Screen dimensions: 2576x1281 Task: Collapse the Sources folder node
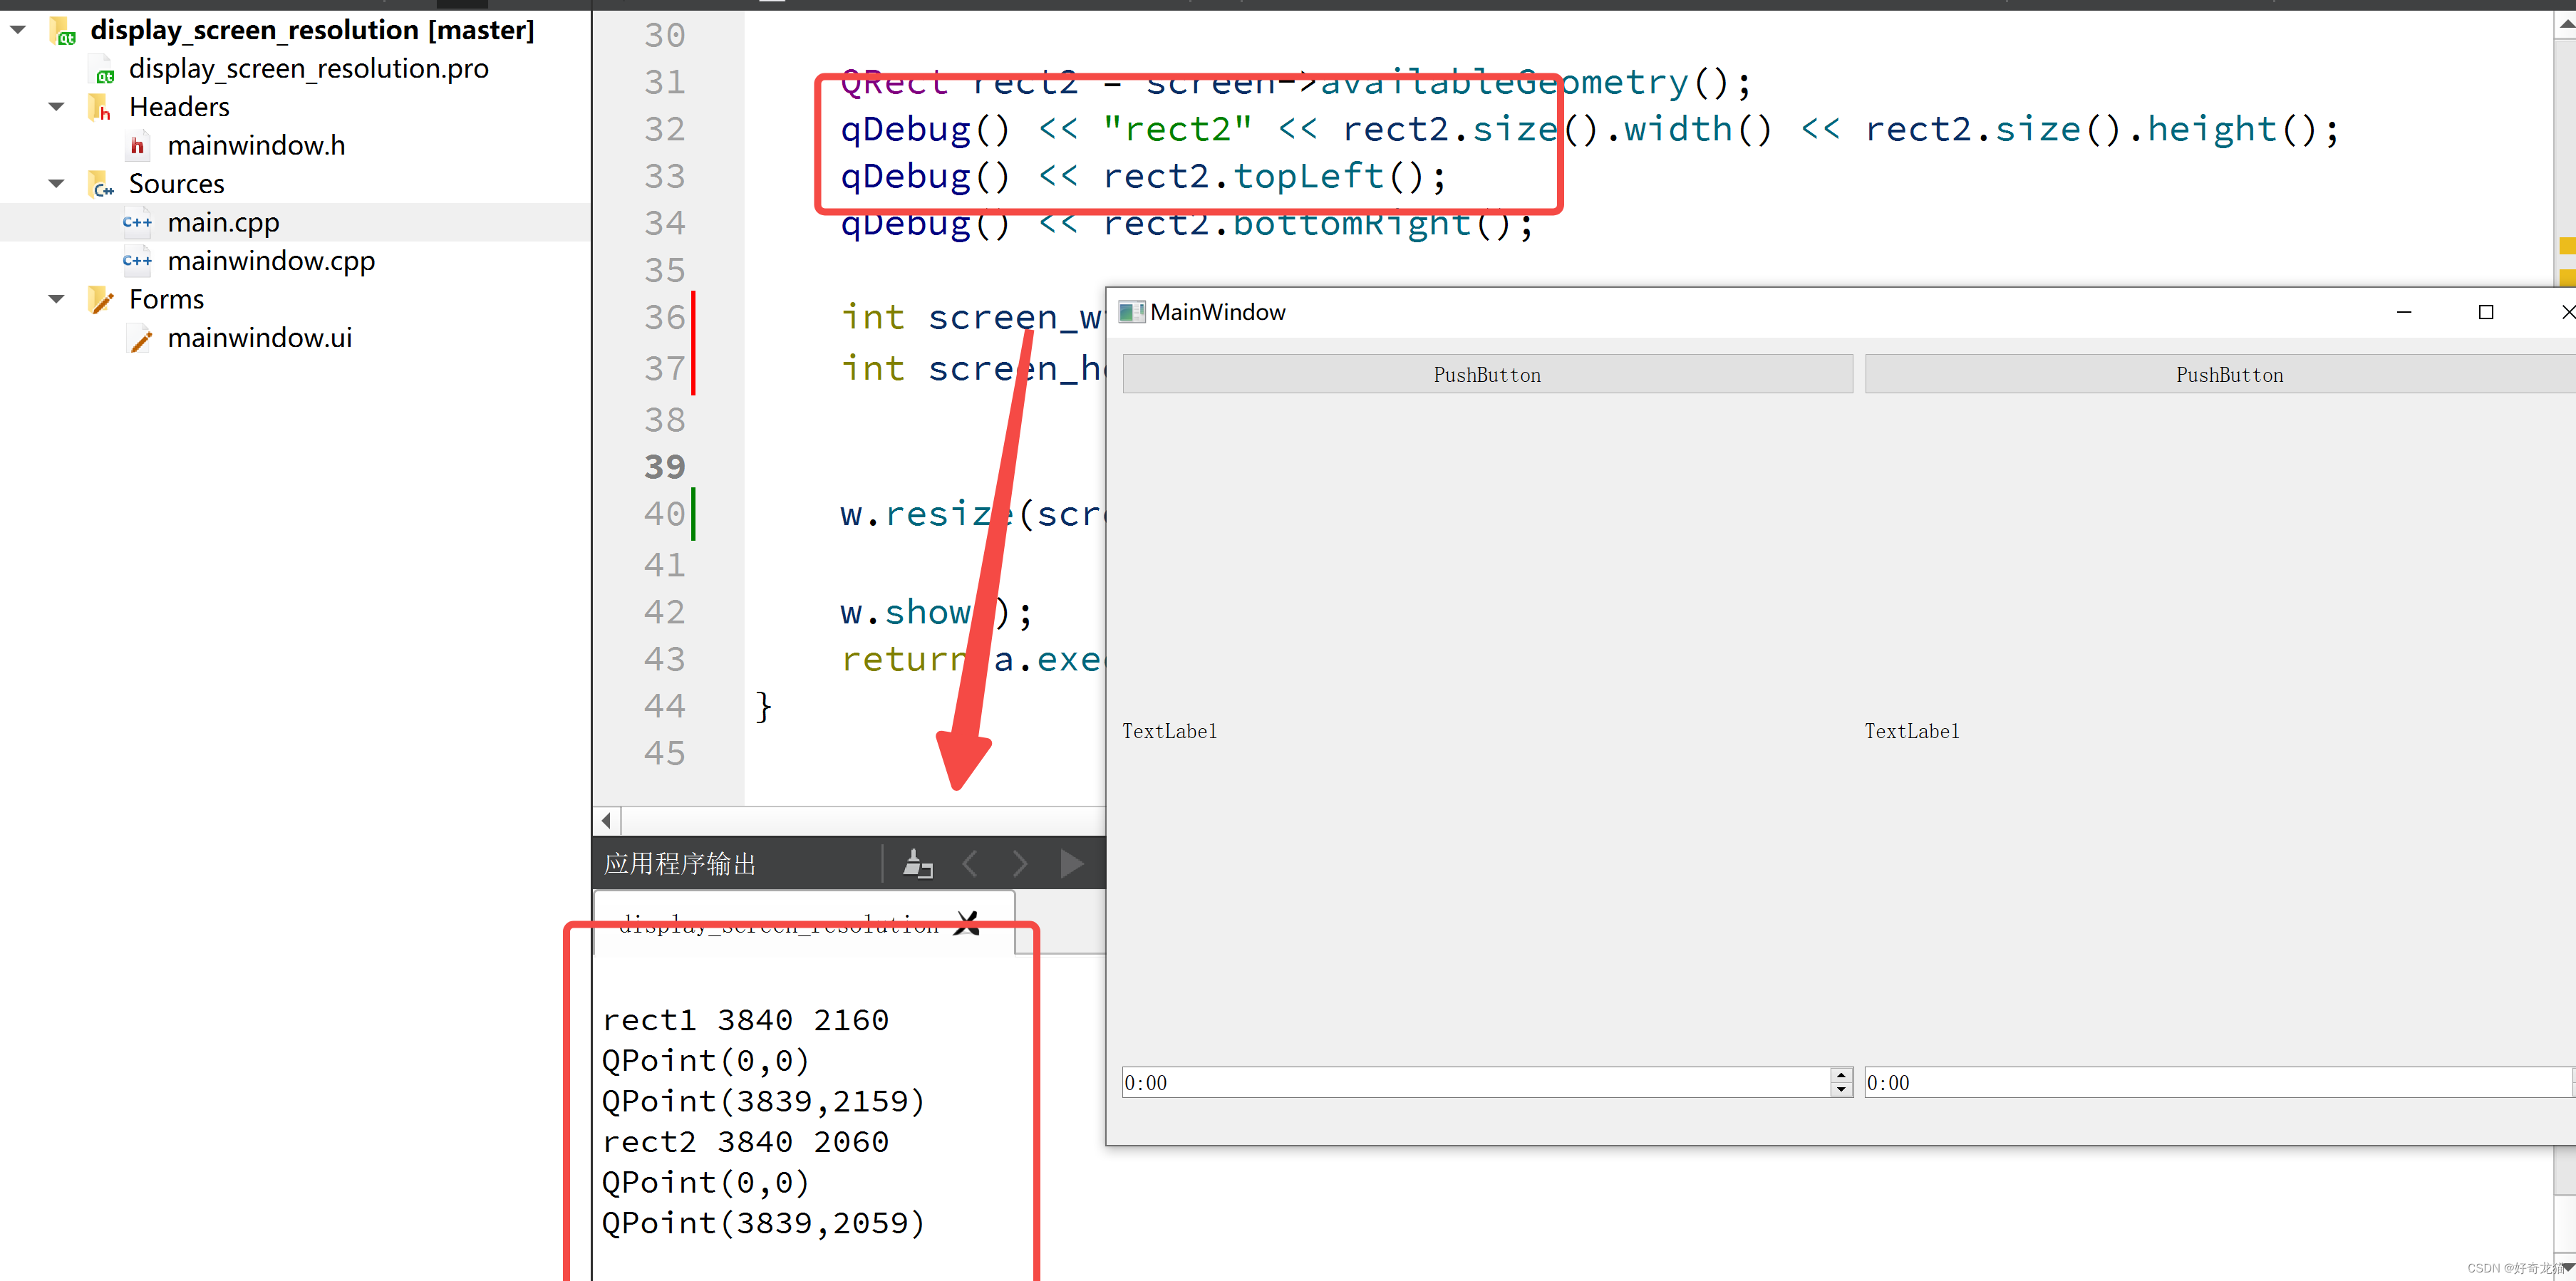click(x=57, y=183)
